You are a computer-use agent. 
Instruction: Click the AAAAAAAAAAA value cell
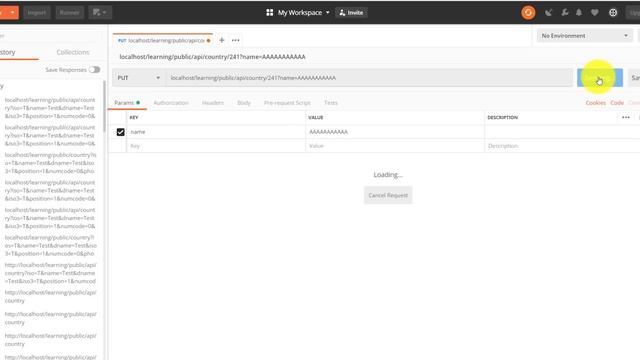[395, 132]
